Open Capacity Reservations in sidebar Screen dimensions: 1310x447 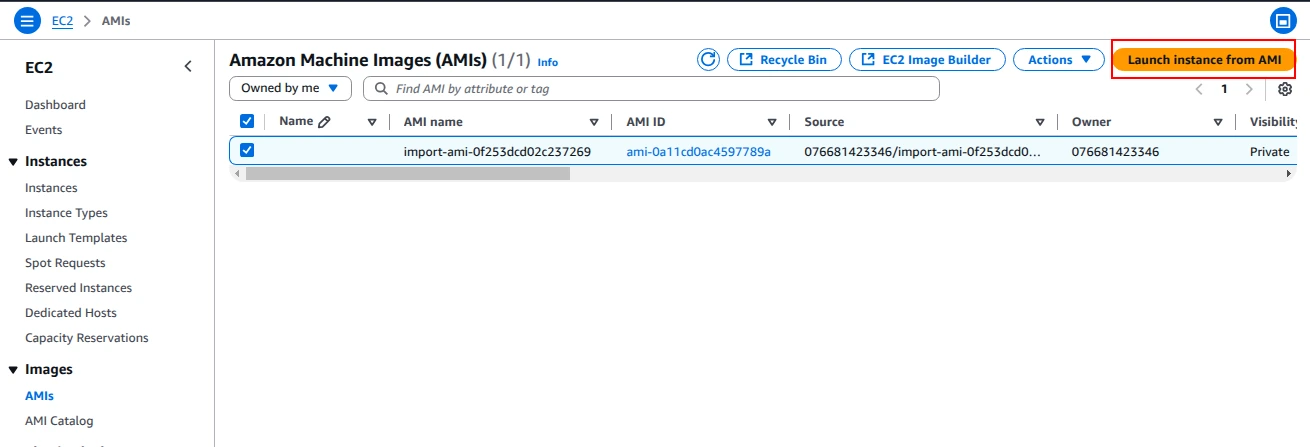87,338
